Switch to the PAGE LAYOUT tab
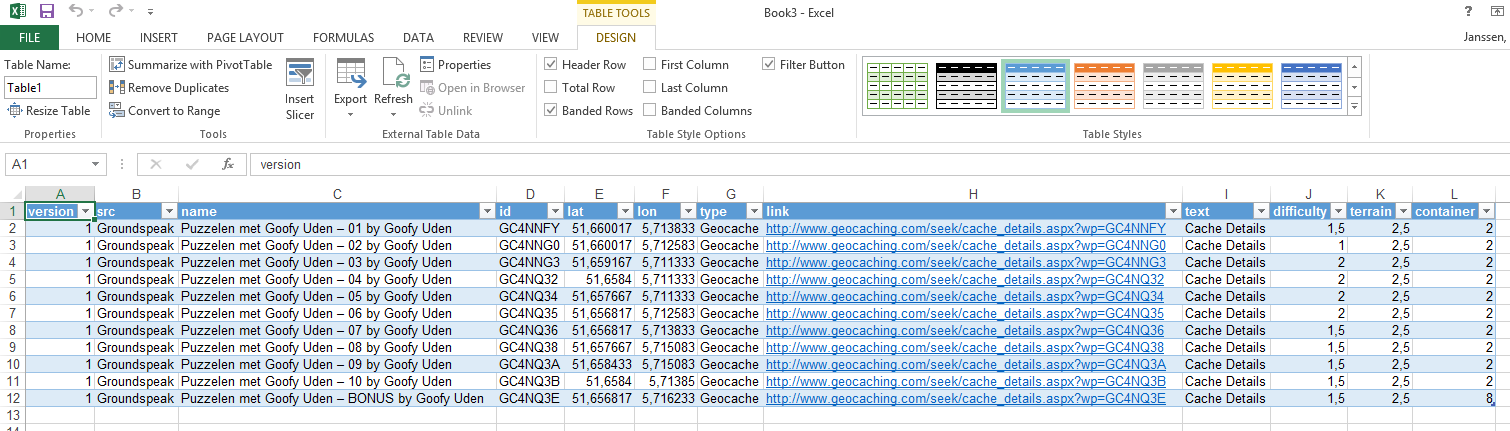Screen dimensions: 1510x431 [246, 38]
